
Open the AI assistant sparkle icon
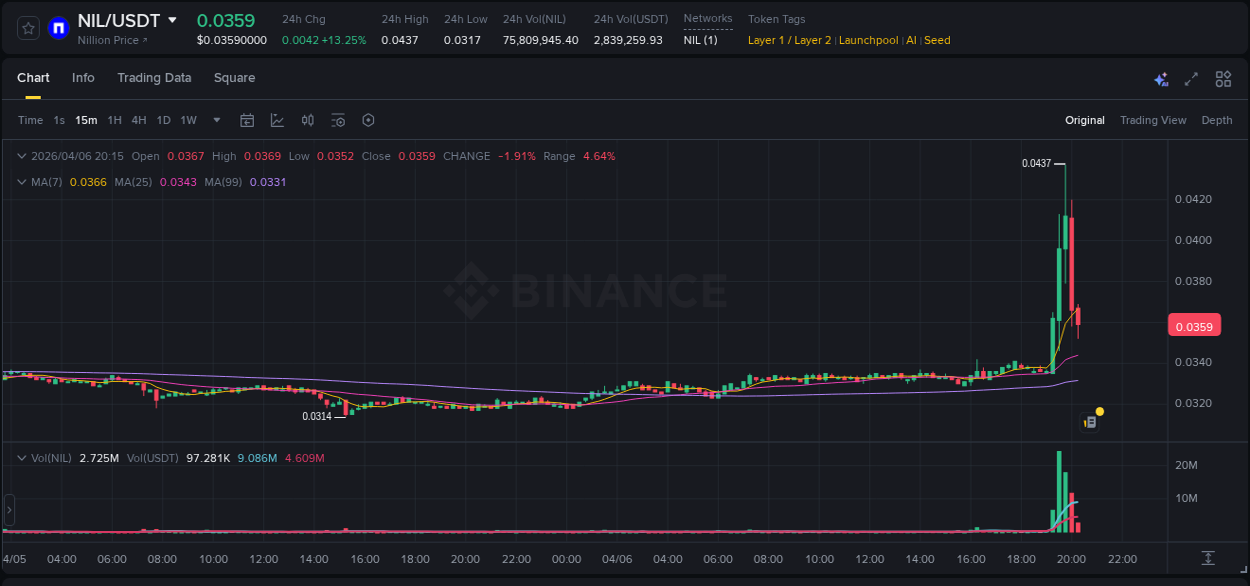[1161, 79]
